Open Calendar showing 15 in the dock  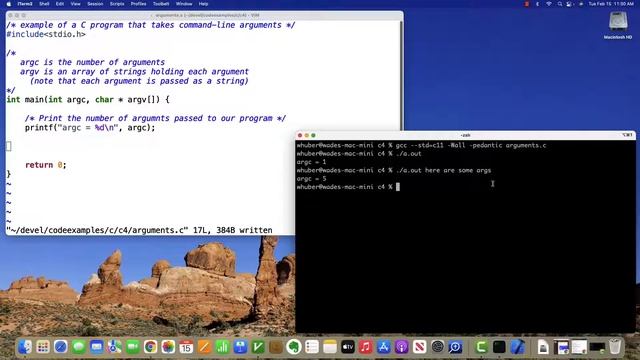(186, 347)
